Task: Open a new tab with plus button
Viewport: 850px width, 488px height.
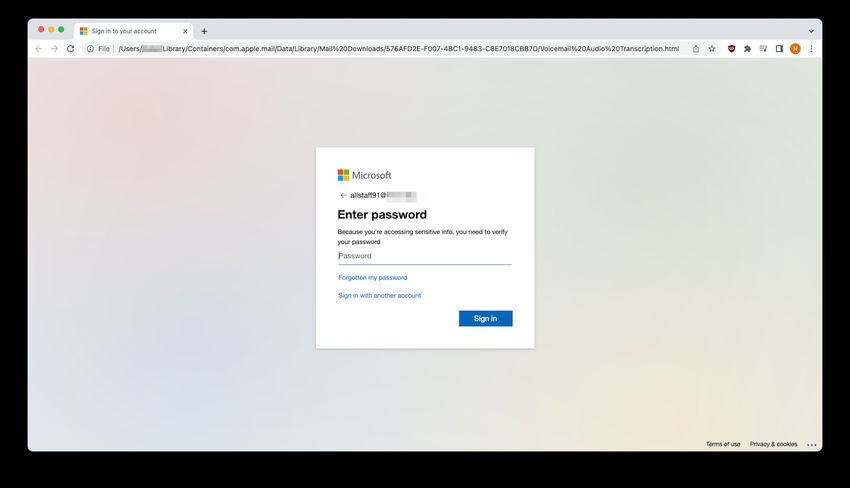Action: coord(204,31)
